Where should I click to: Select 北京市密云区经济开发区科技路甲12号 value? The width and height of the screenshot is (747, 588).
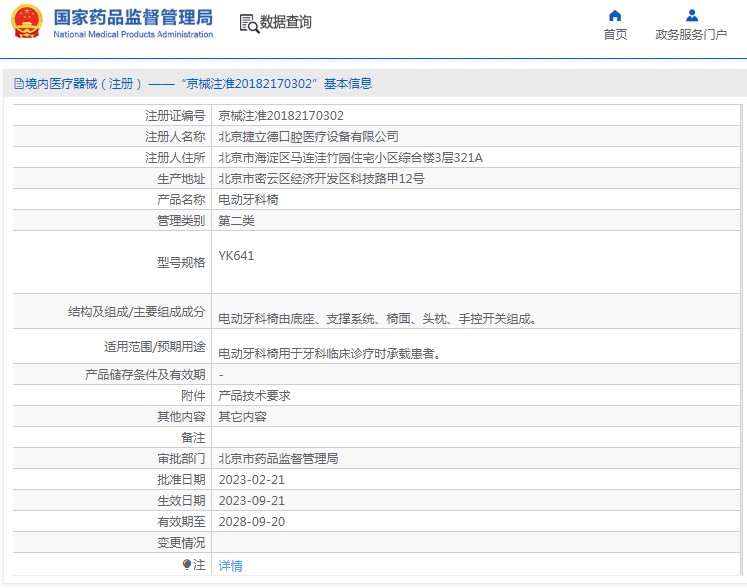point(322,179)
